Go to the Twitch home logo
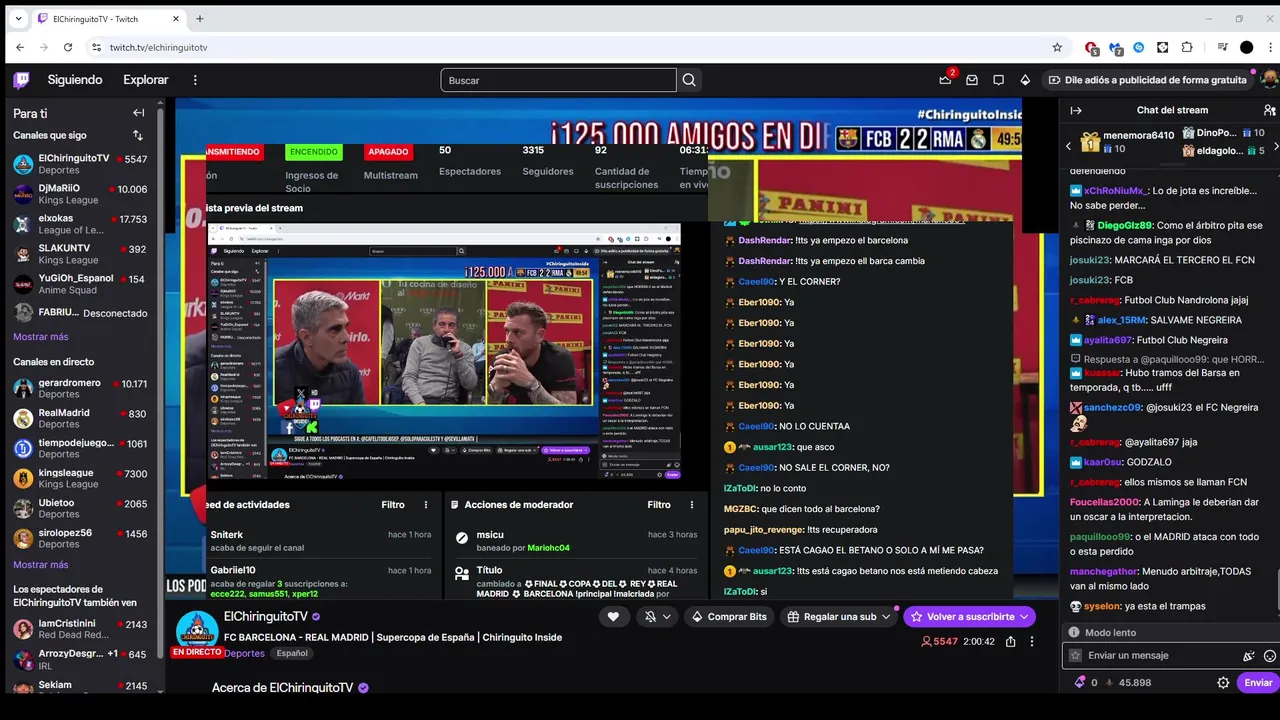Image resolution: width=1280 pixels, height=720 pixels. click(x=21, y=80)
